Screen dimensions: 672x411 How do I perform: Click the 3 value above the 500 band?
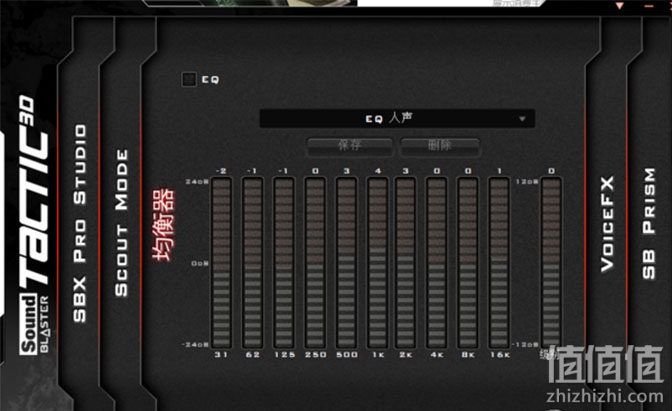pyautogui.click(x=347, y=171)
